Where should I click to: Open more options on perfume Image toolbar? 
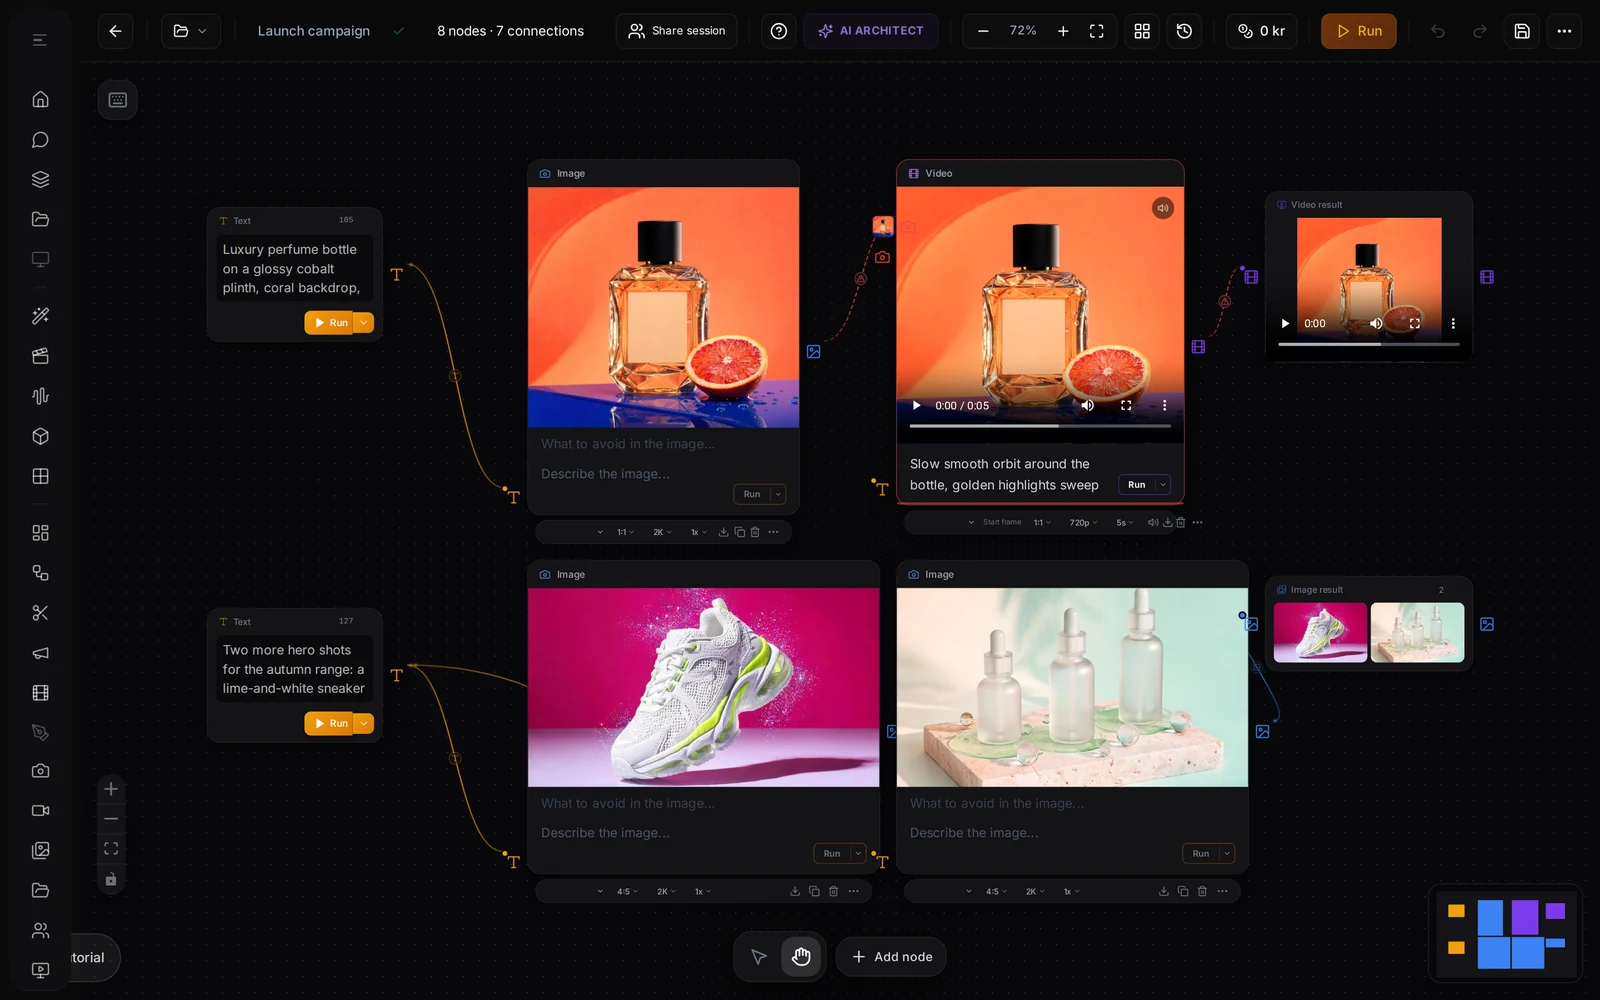tap(773, 532)
